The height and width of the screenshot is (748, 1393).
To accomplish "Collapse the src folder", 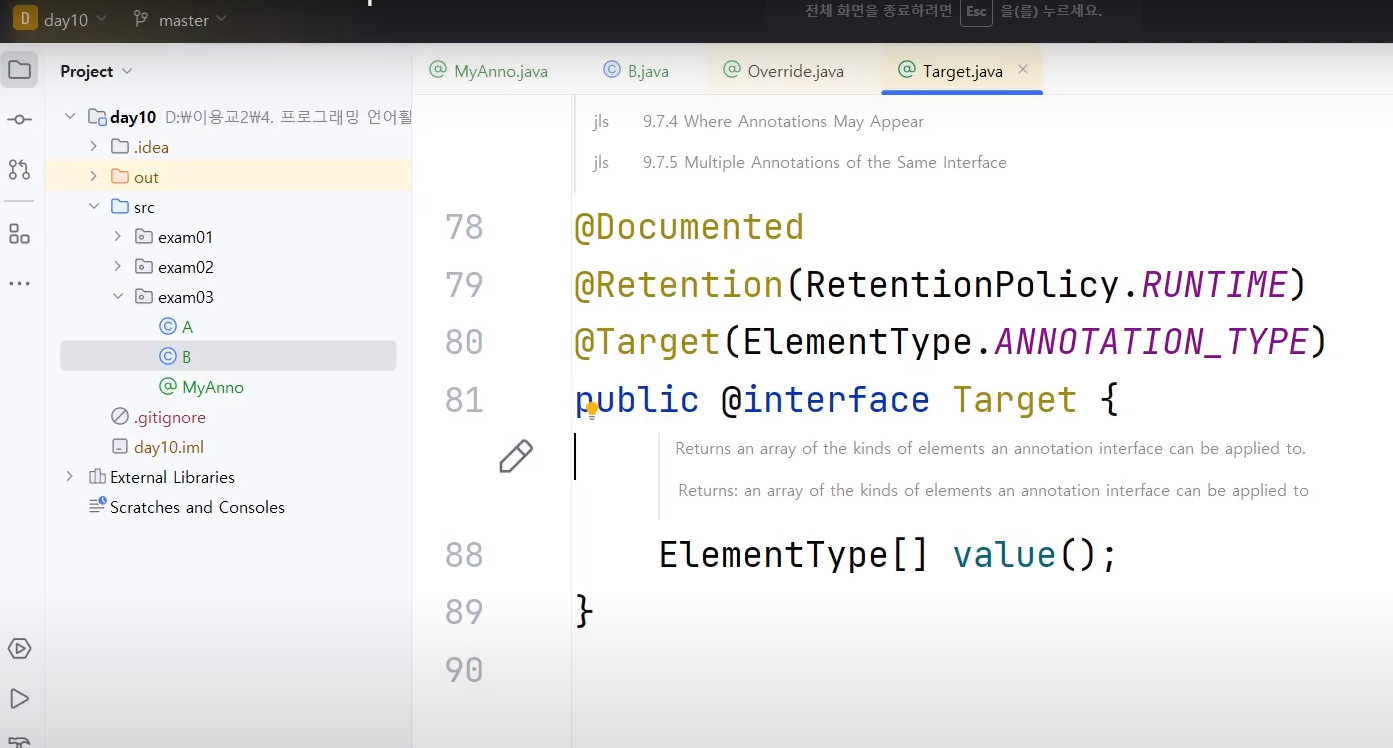I will 93,207.
